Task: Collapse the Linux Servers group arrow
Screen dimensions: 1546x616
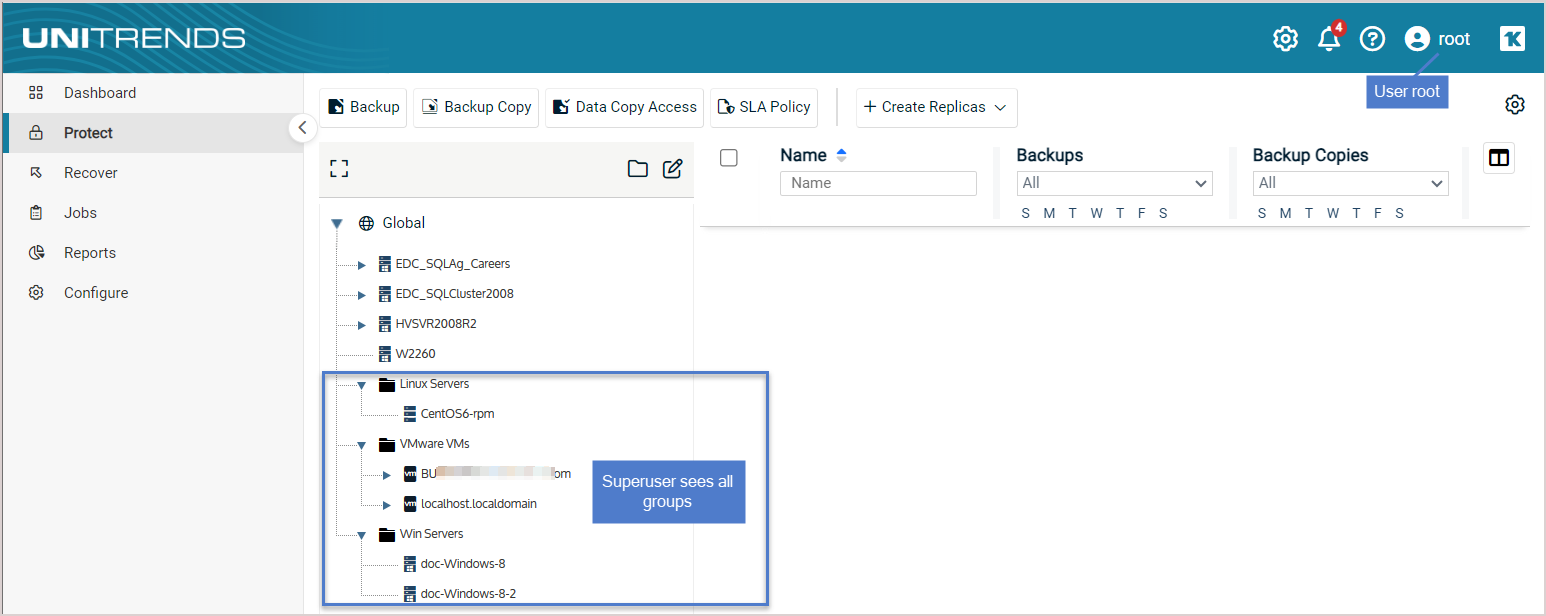Action: (x=362, y=385)
